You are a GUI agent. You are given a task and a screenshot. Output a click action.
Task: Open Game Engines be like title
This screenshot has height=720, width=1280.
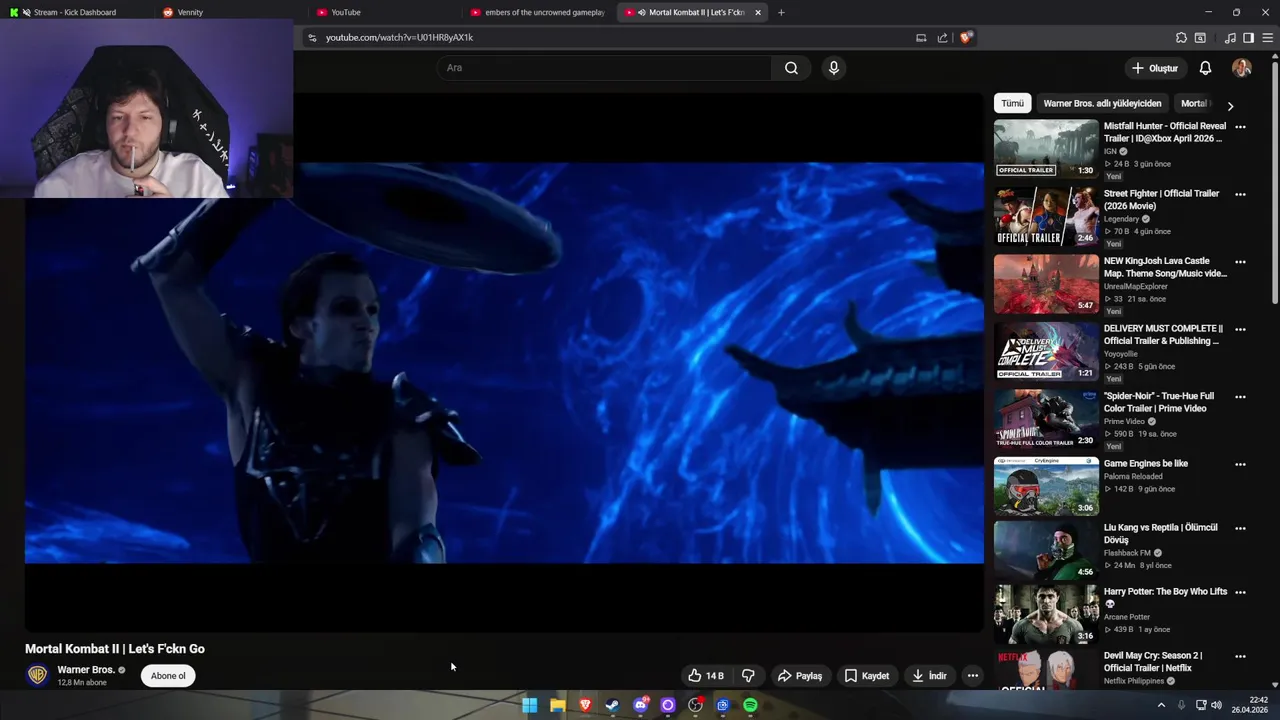(1146, 464)
